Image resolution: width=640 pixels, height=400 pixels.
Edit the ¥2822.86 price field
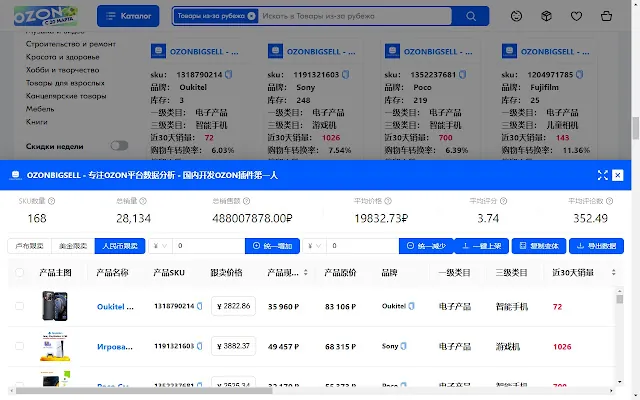[233, 306]
